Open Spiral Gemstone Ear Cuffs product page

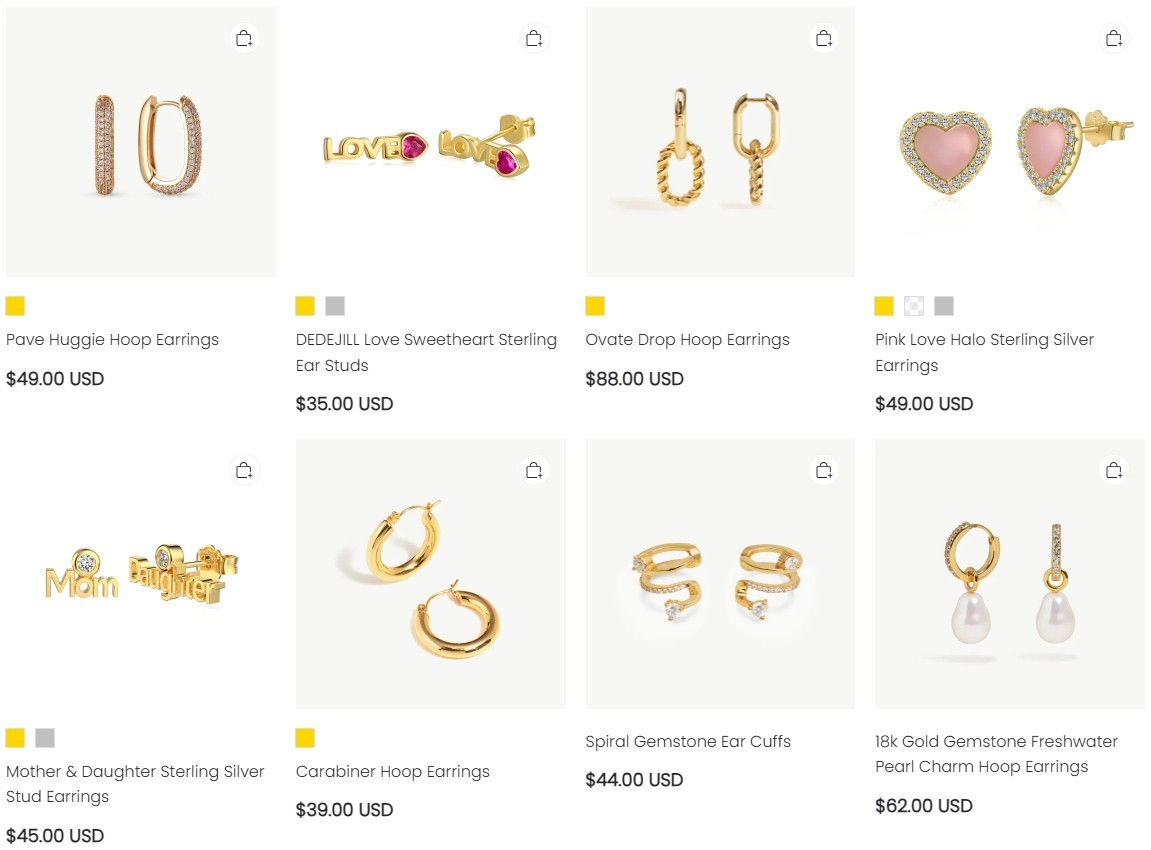click(720, 574)
